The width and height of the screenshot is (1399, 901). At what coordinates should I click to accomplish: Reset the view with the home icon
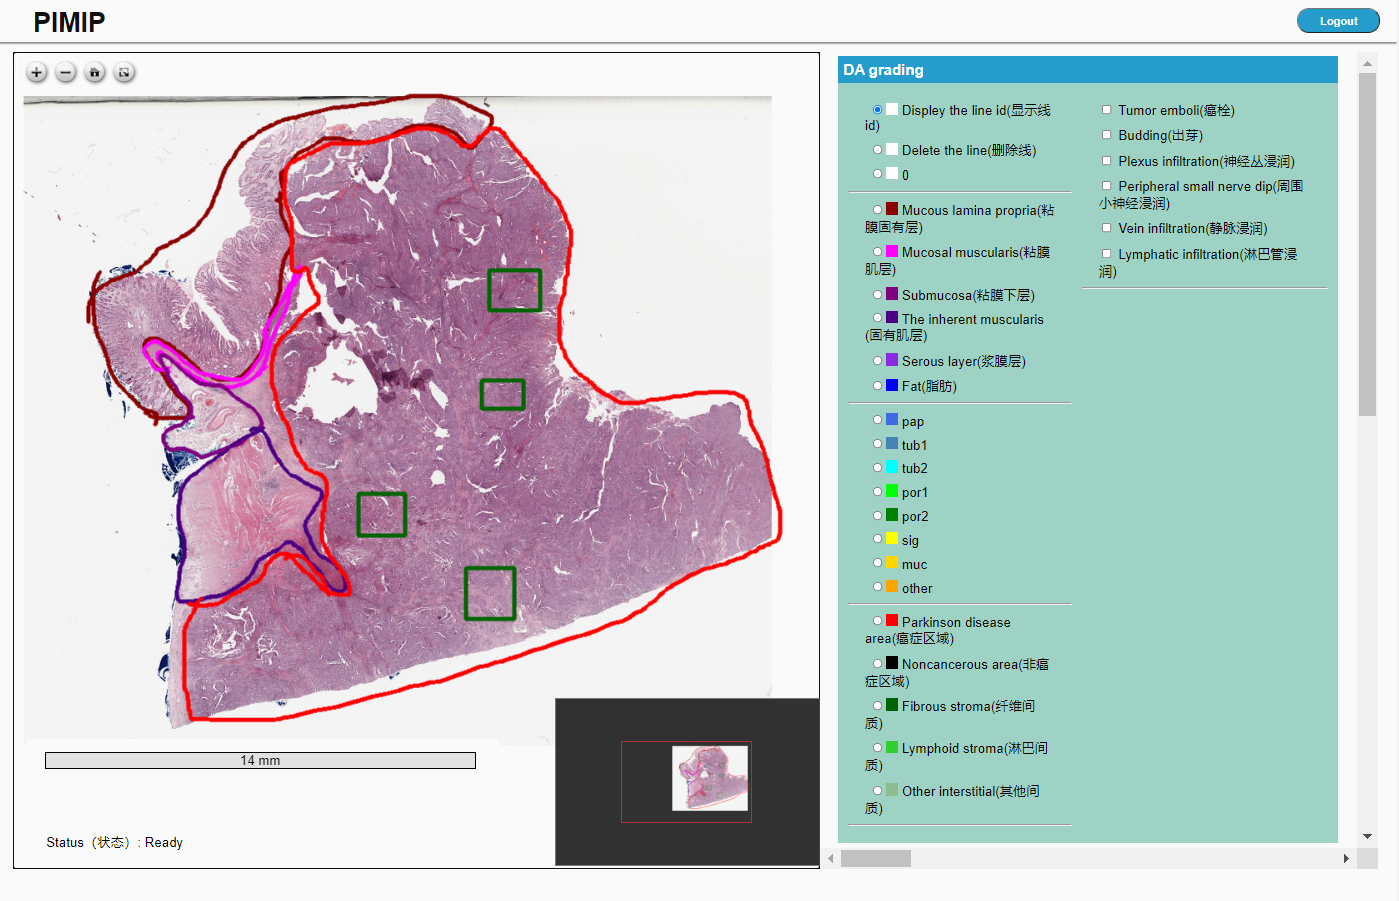(x=95, y=72)
